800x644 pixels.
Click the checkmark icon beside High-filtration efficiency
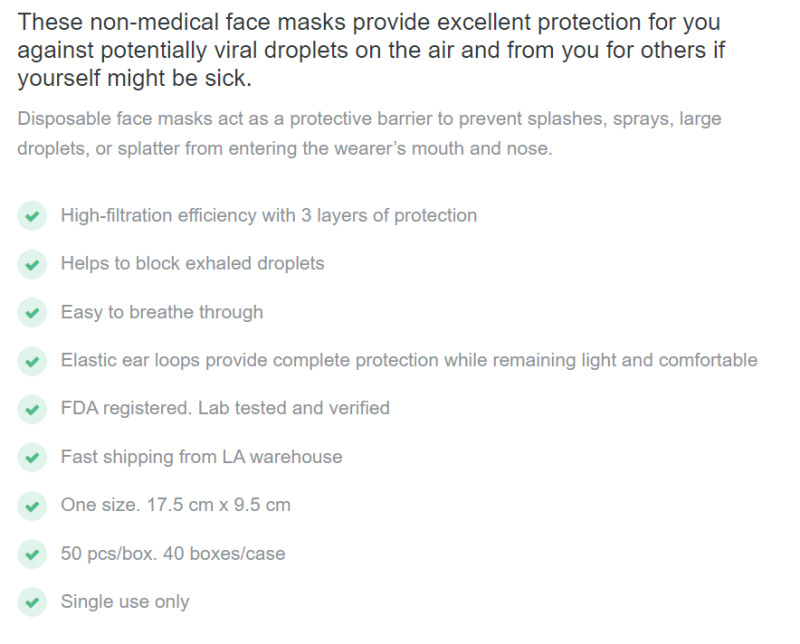point(32,216)
